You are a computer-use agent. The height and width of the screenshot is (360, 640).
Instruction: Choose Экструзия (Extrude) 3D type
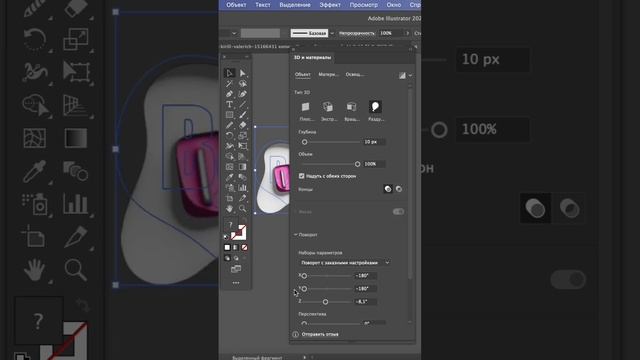(328, 107)
